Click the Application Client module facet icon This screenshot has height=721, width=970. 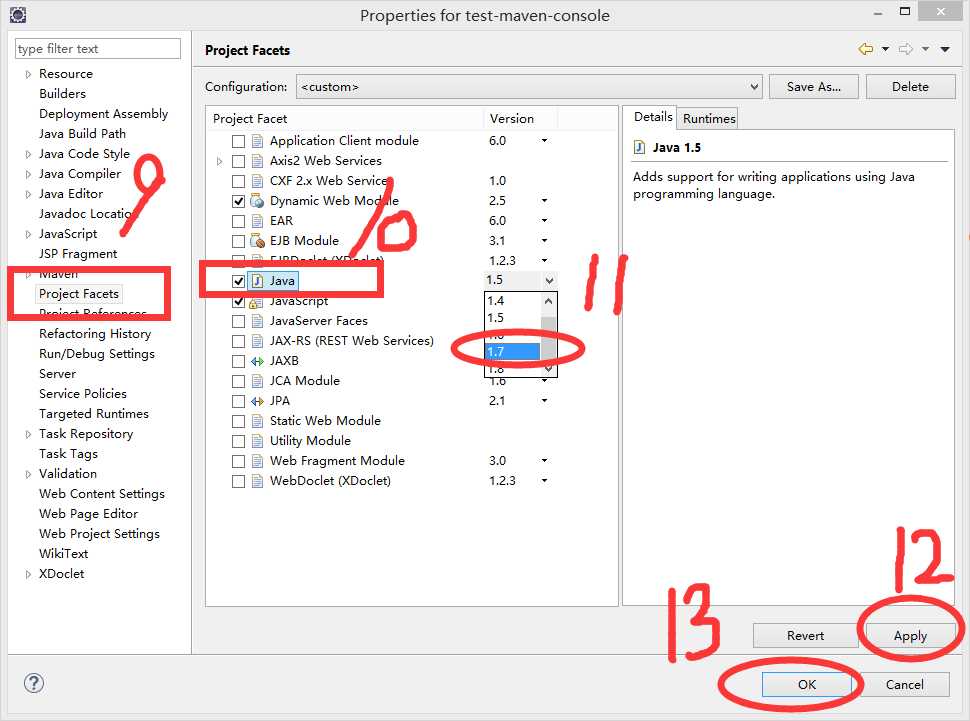[257, 141]
